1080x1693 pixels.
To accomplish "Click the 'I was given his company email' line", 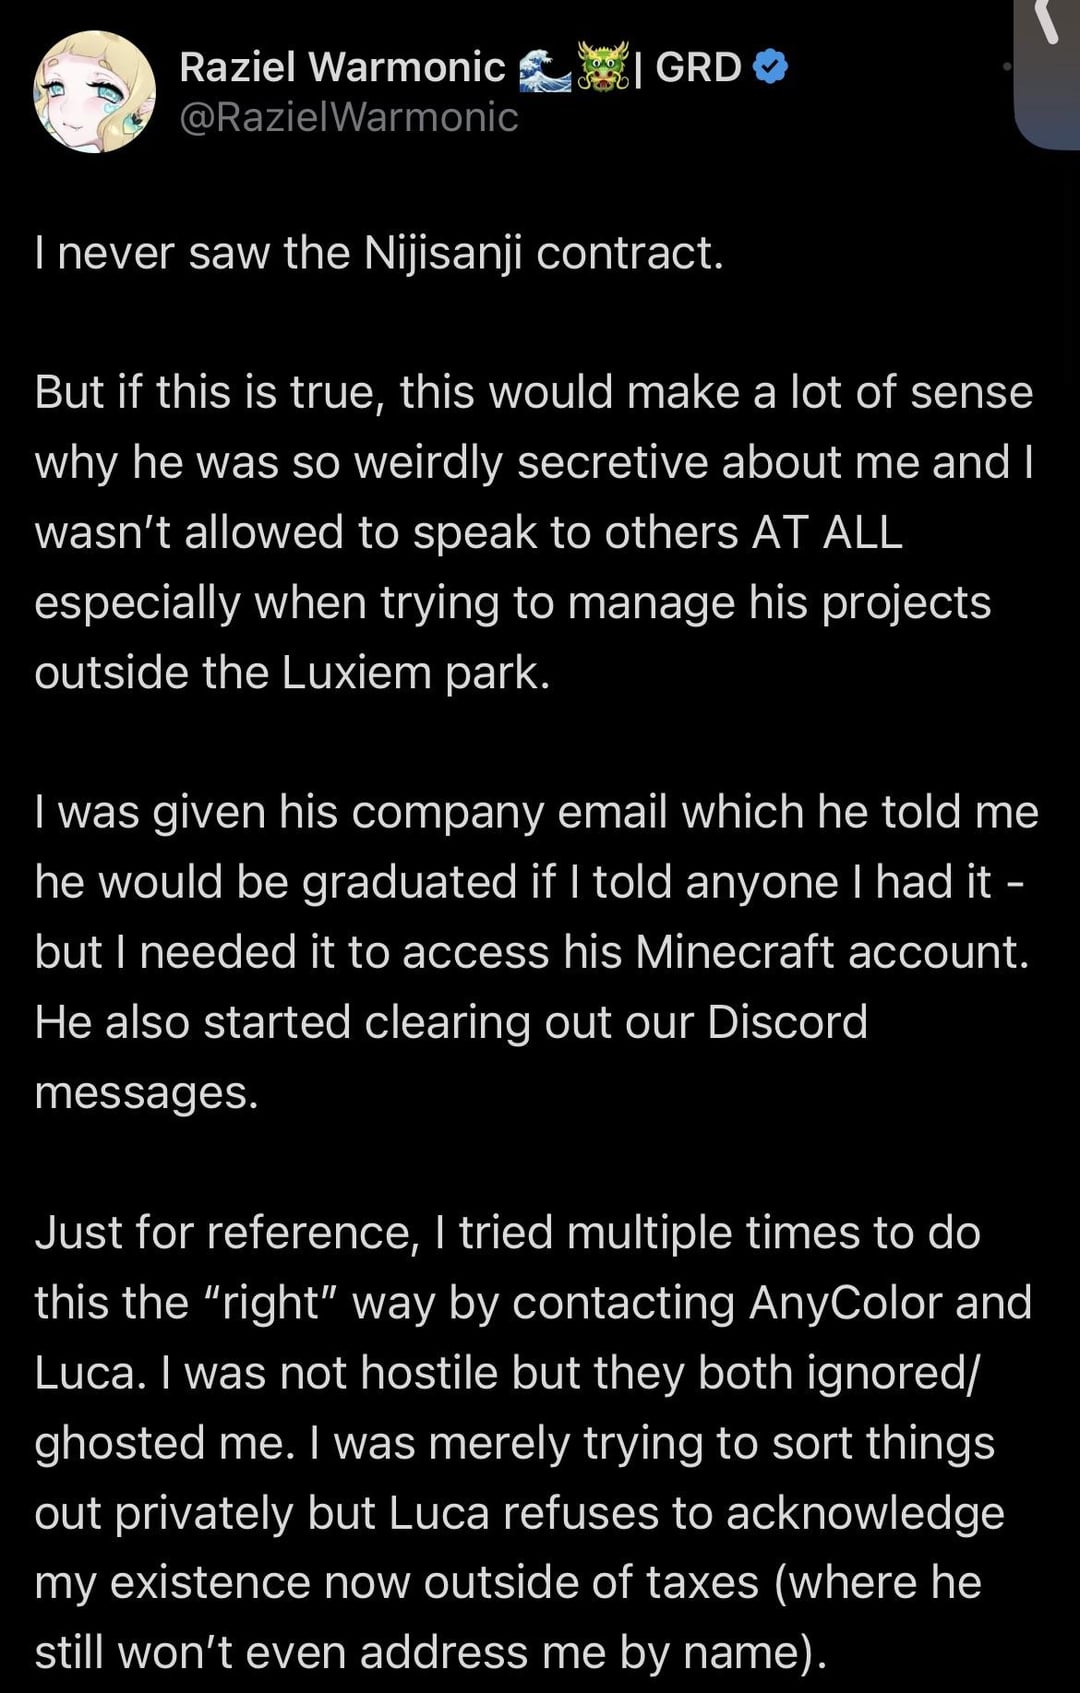I will pyautogui.click(x=536, y=812).
